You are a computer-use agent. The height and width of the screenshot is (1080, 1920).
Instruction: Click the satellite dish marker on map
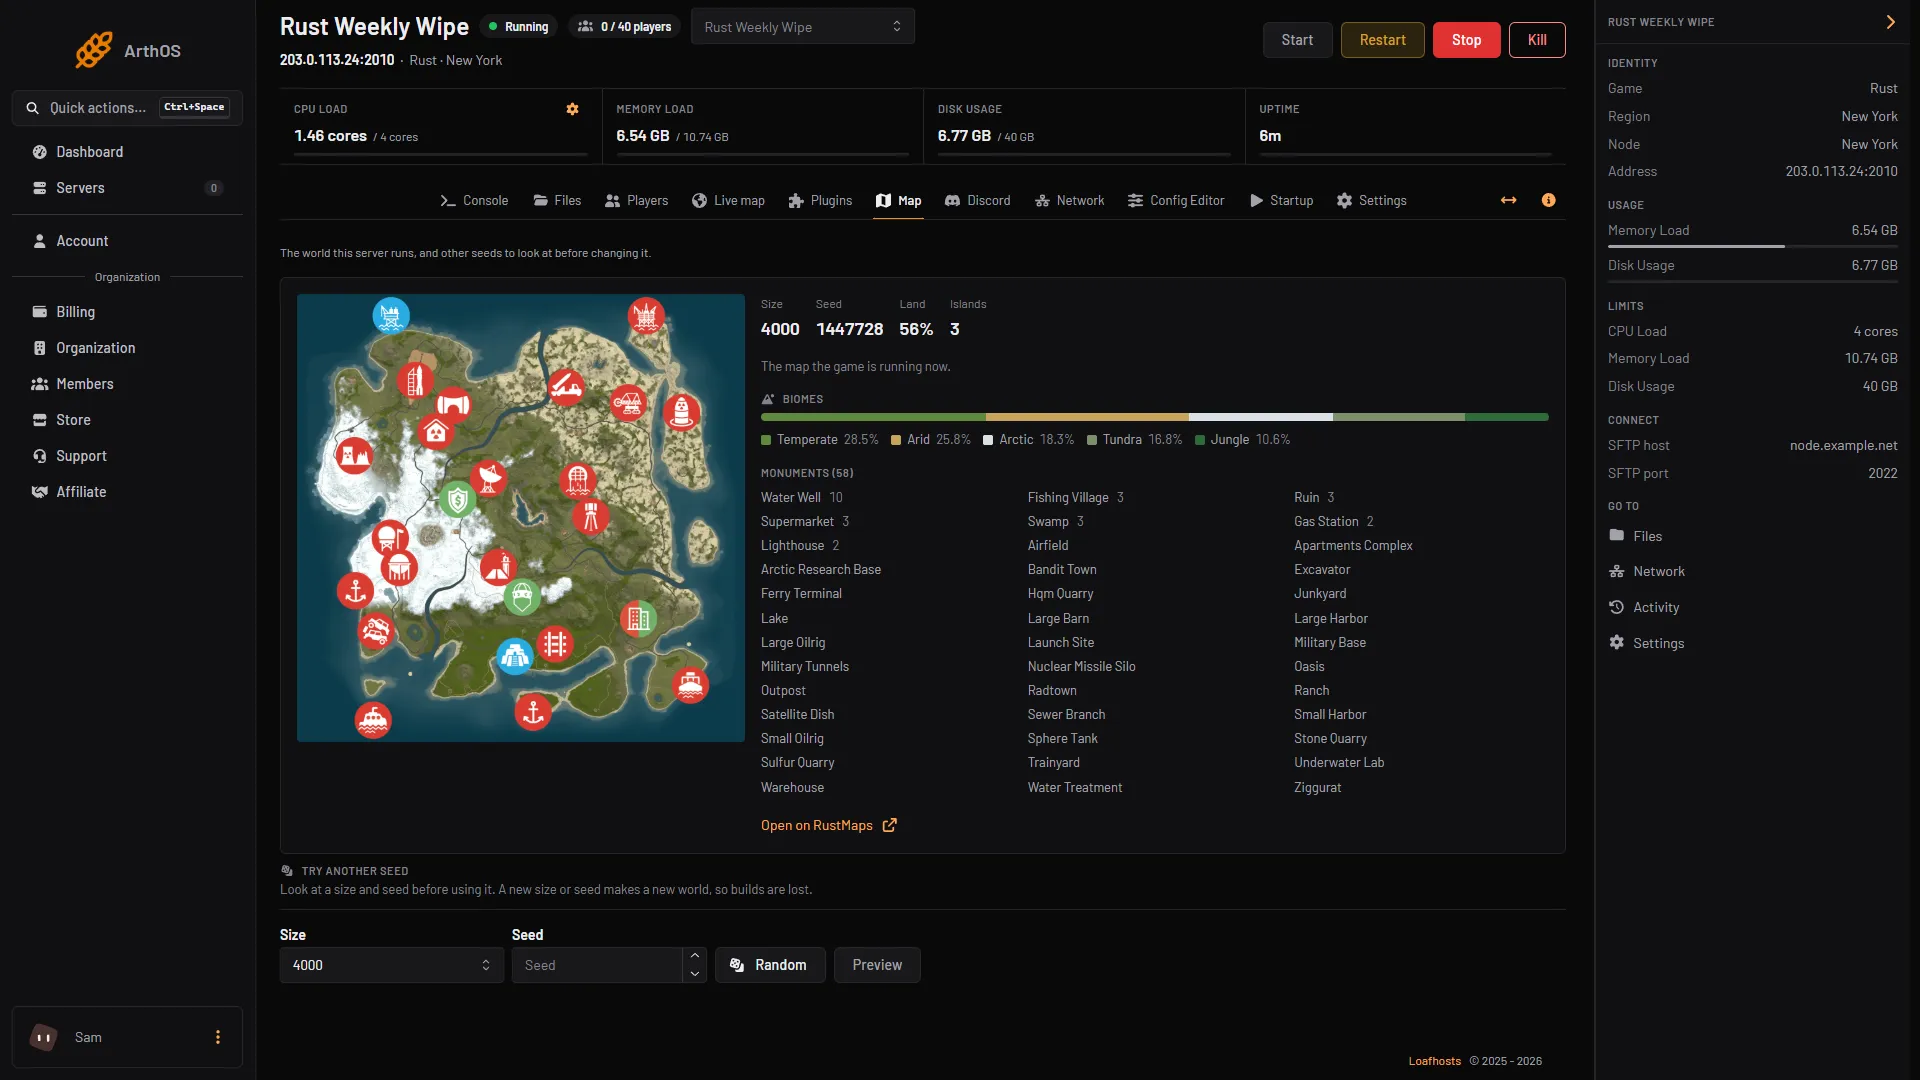click(489, 477)
